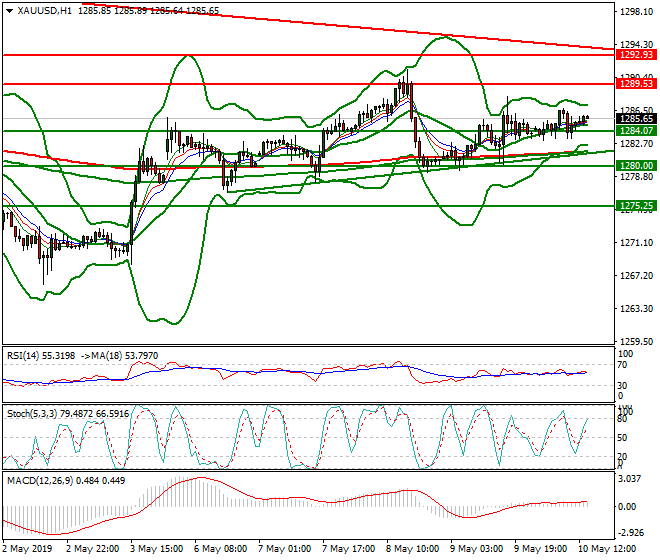Select the 1263.30 price axis value
This screenshot has width=660, height=560.
(x=636, y=309)
